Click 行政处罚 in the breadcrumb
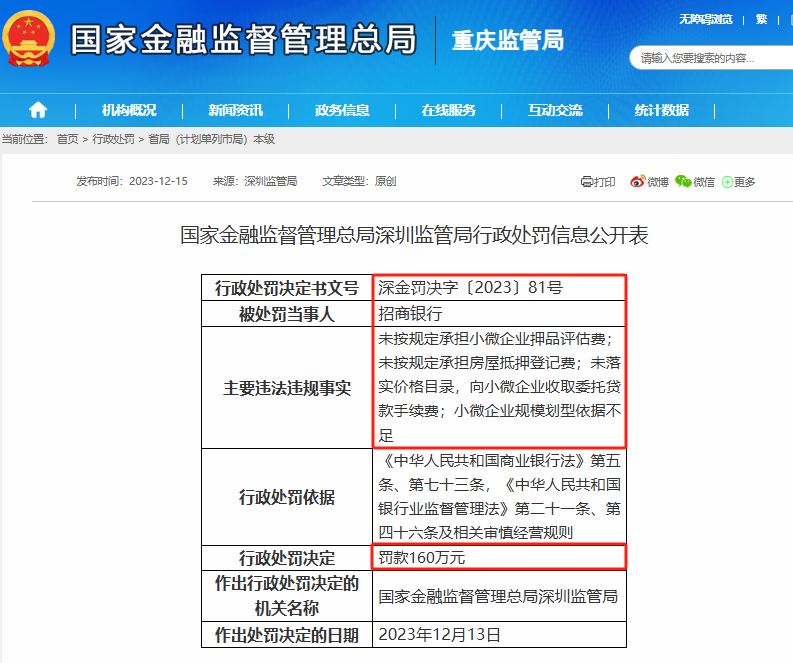 (x=114, y=139)
